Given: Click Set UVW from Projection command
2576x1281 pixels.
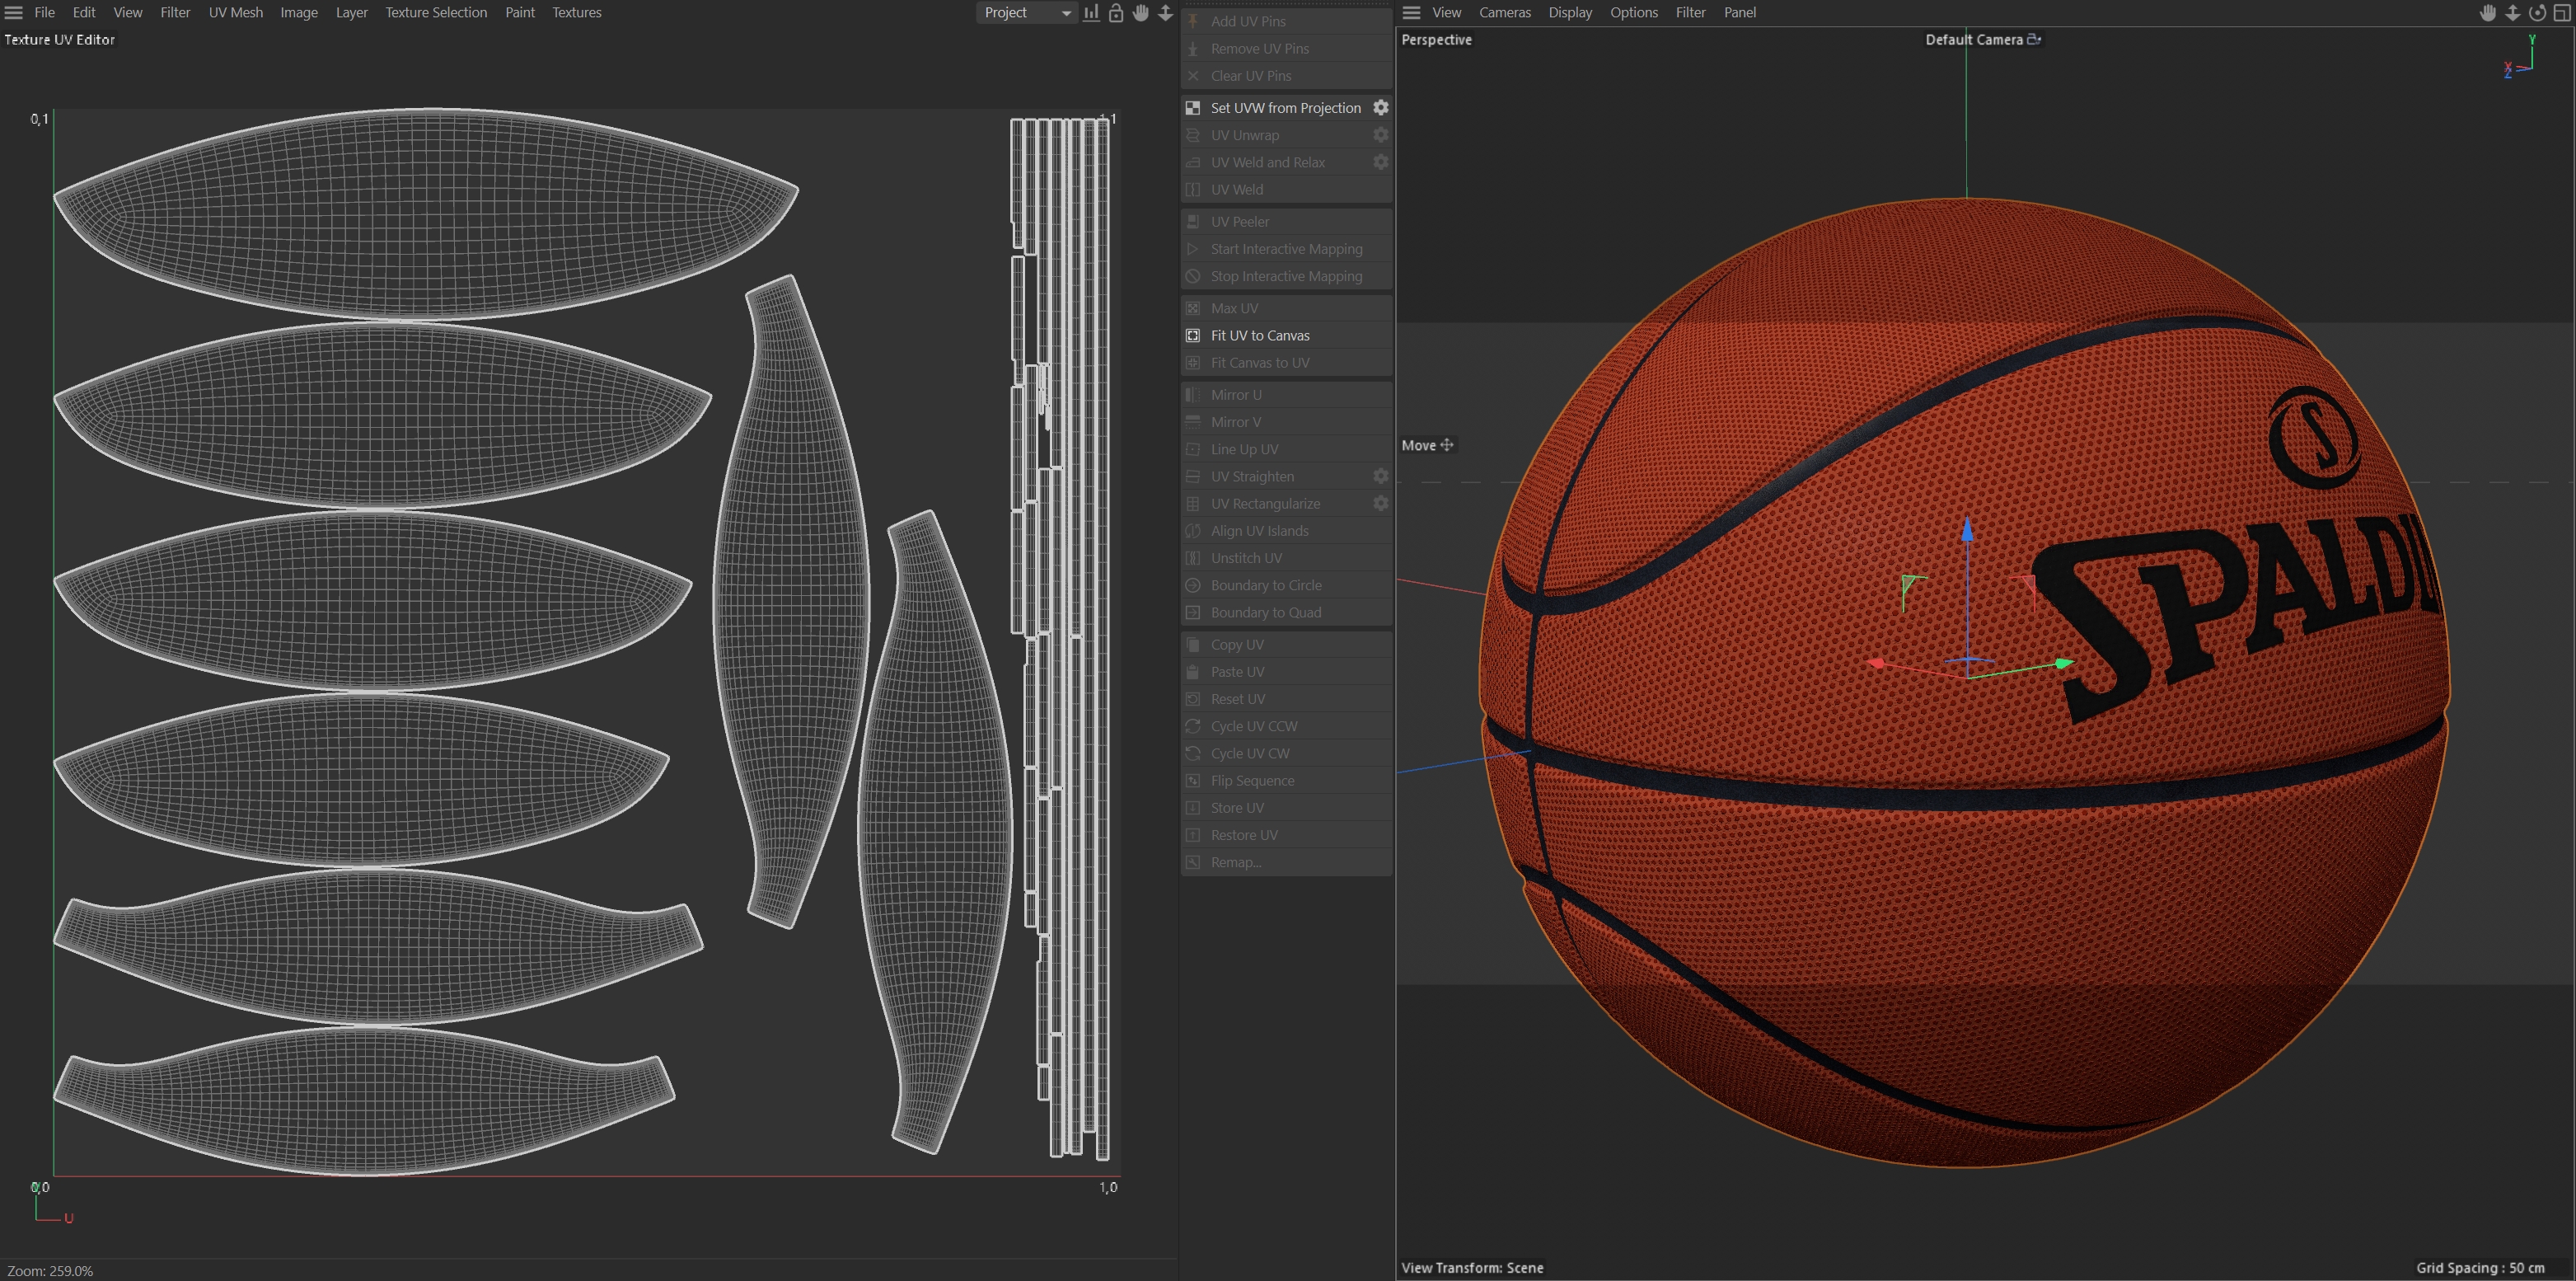Looking at the screenshot, I should click(x=1285, y=108).
